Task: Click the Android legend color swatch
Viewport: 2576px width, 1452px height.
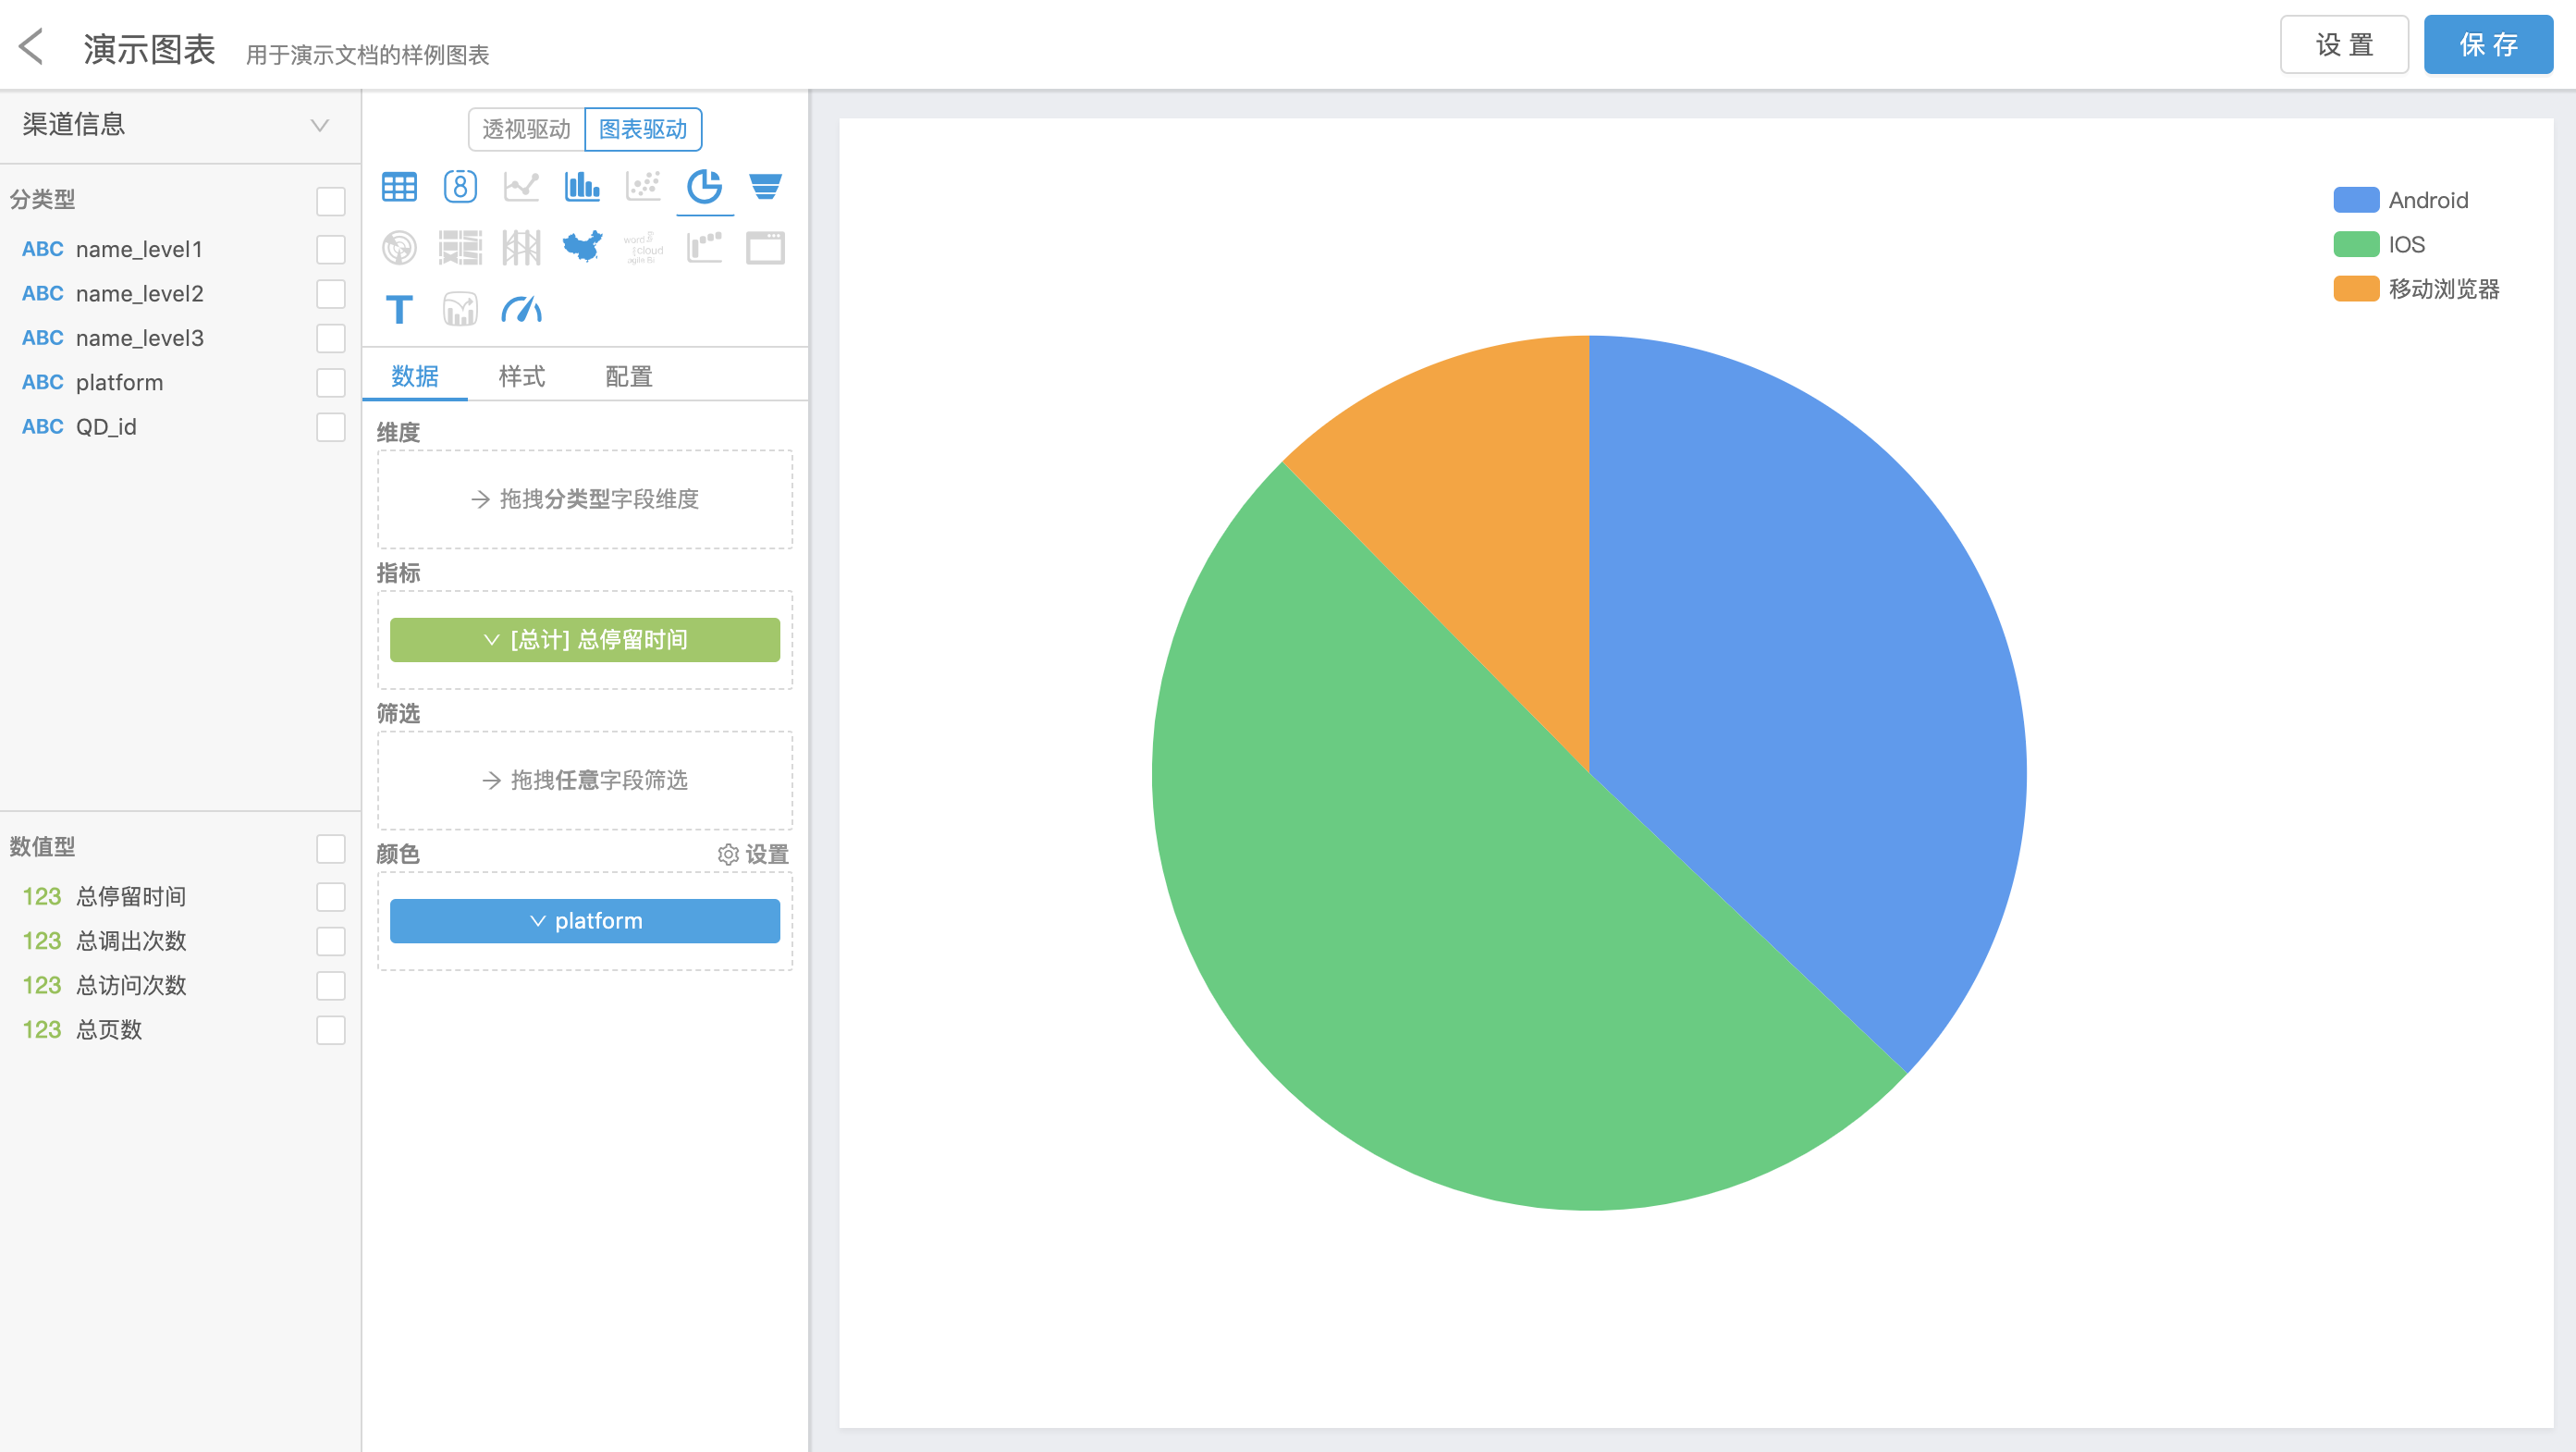Action: click(x=2355, y=200)
